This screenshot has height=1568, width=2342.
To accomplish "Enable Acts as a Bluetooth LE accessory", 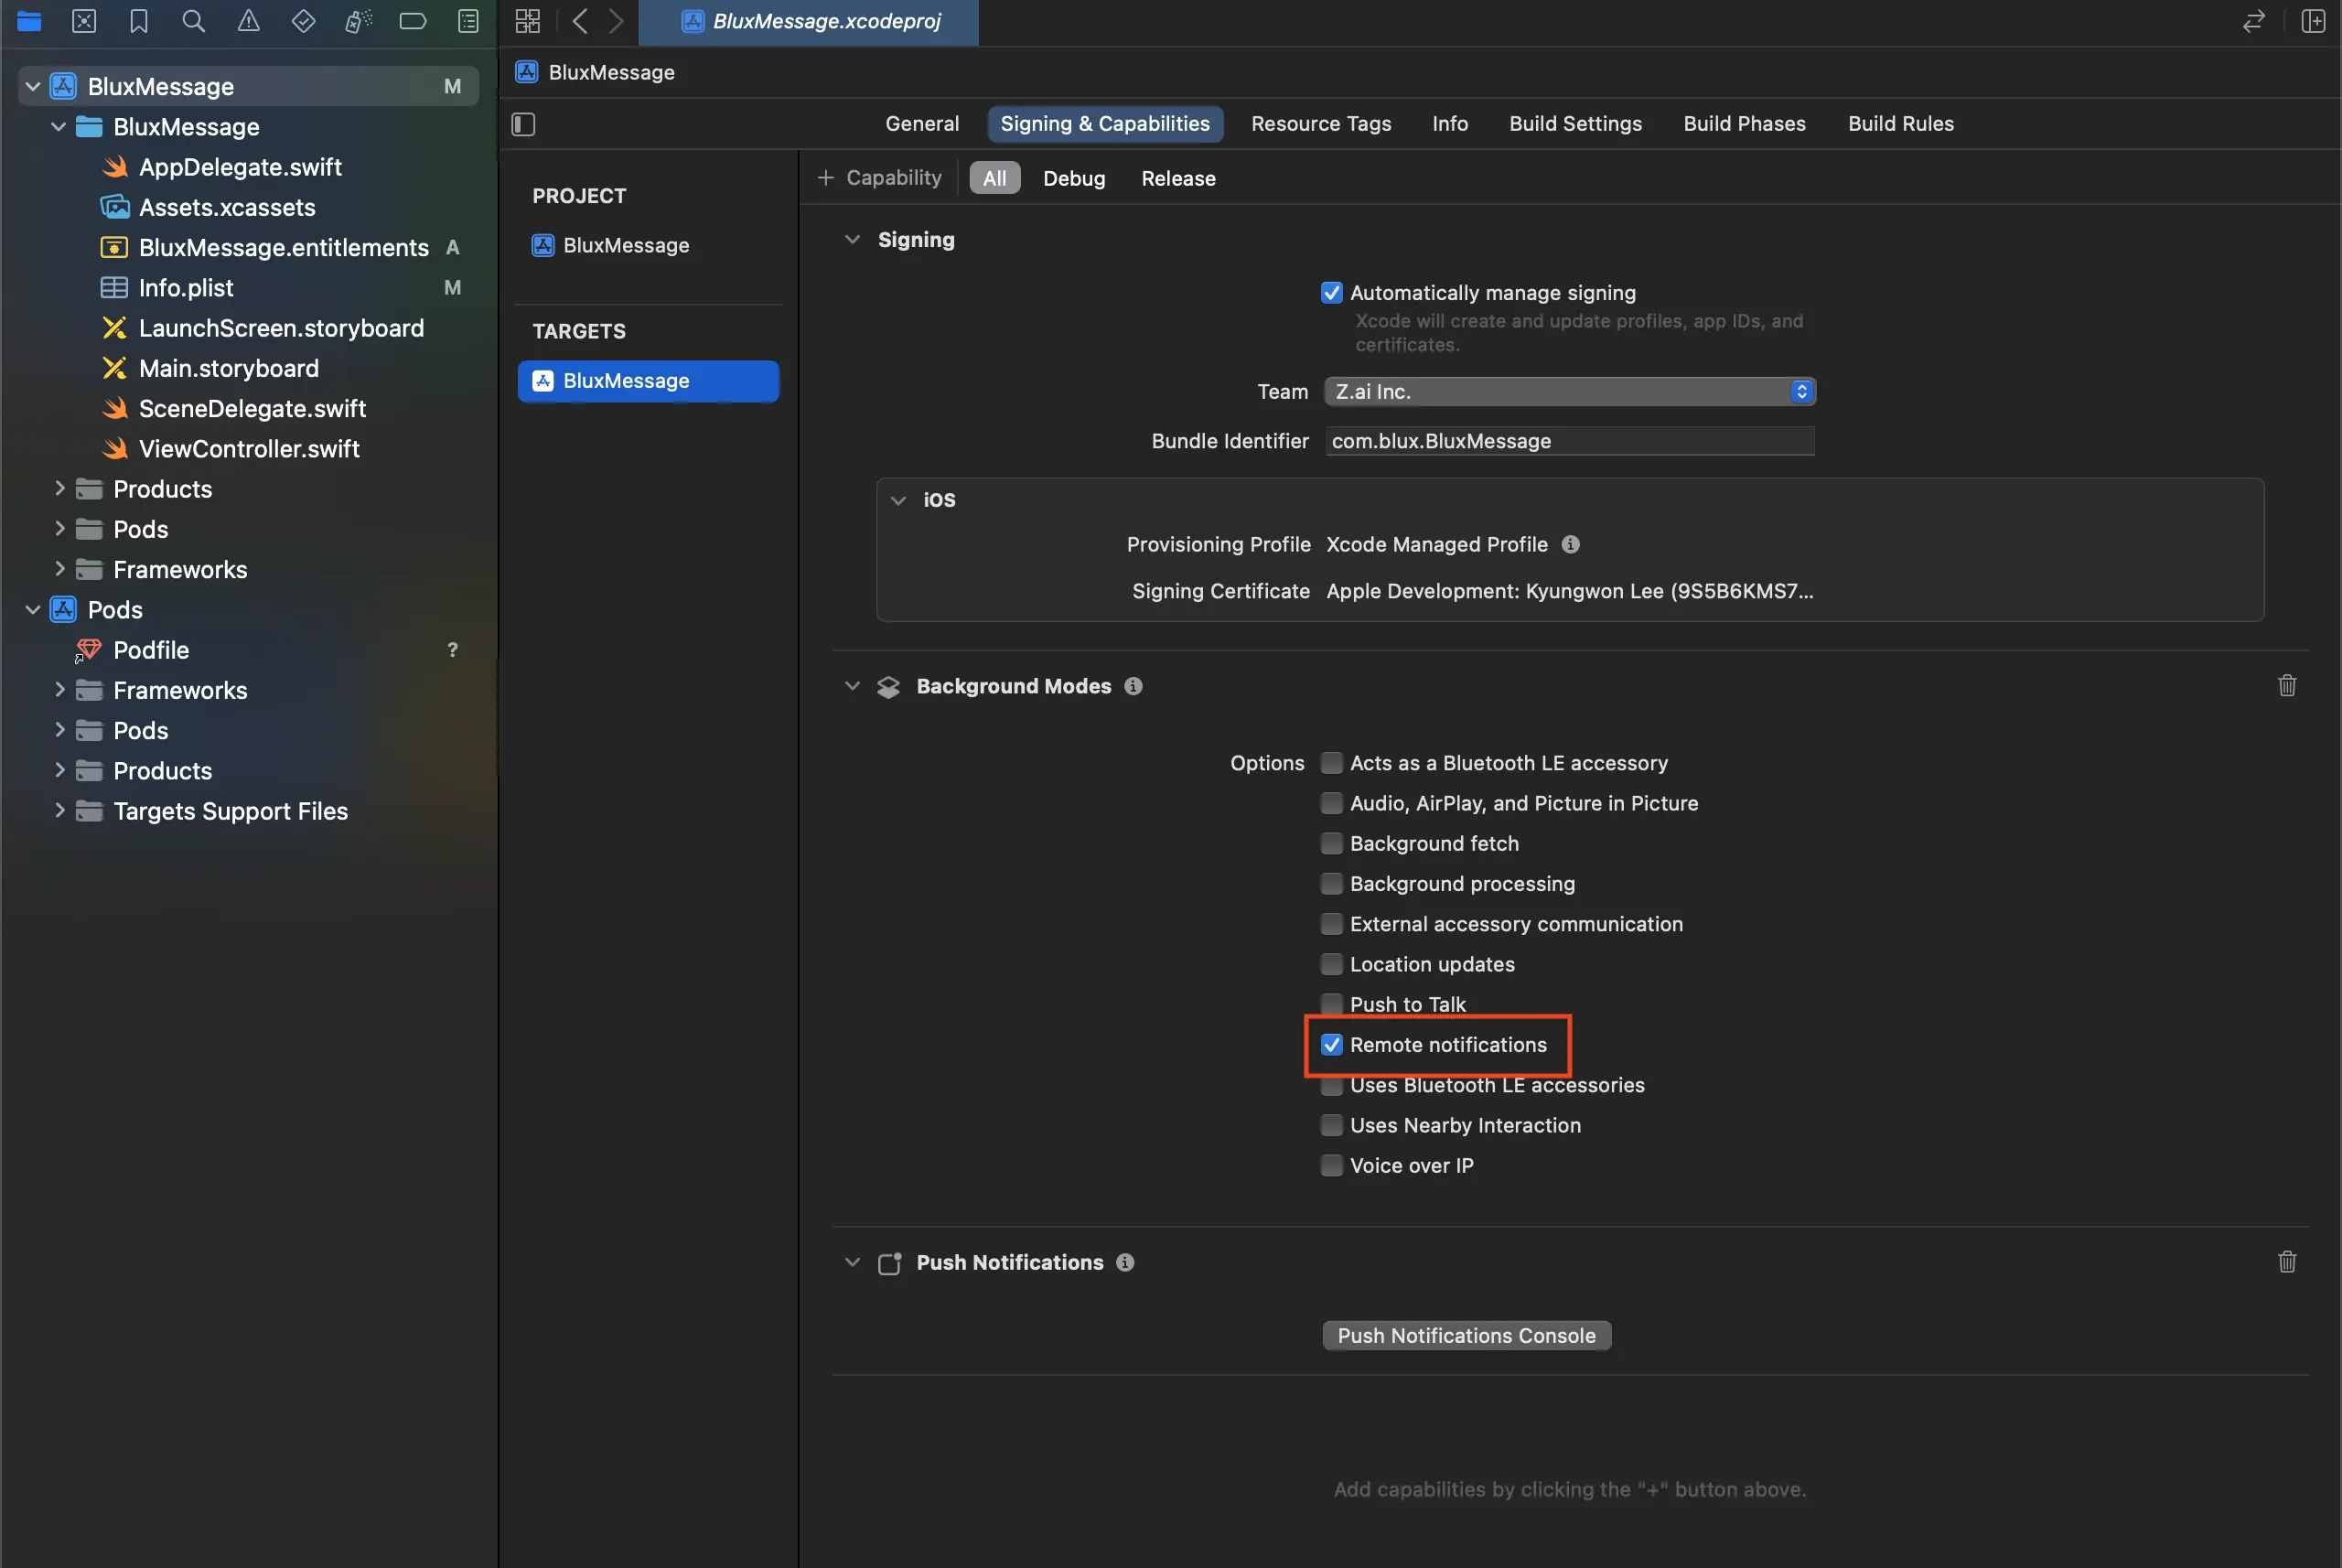I will pos(1331,763).
